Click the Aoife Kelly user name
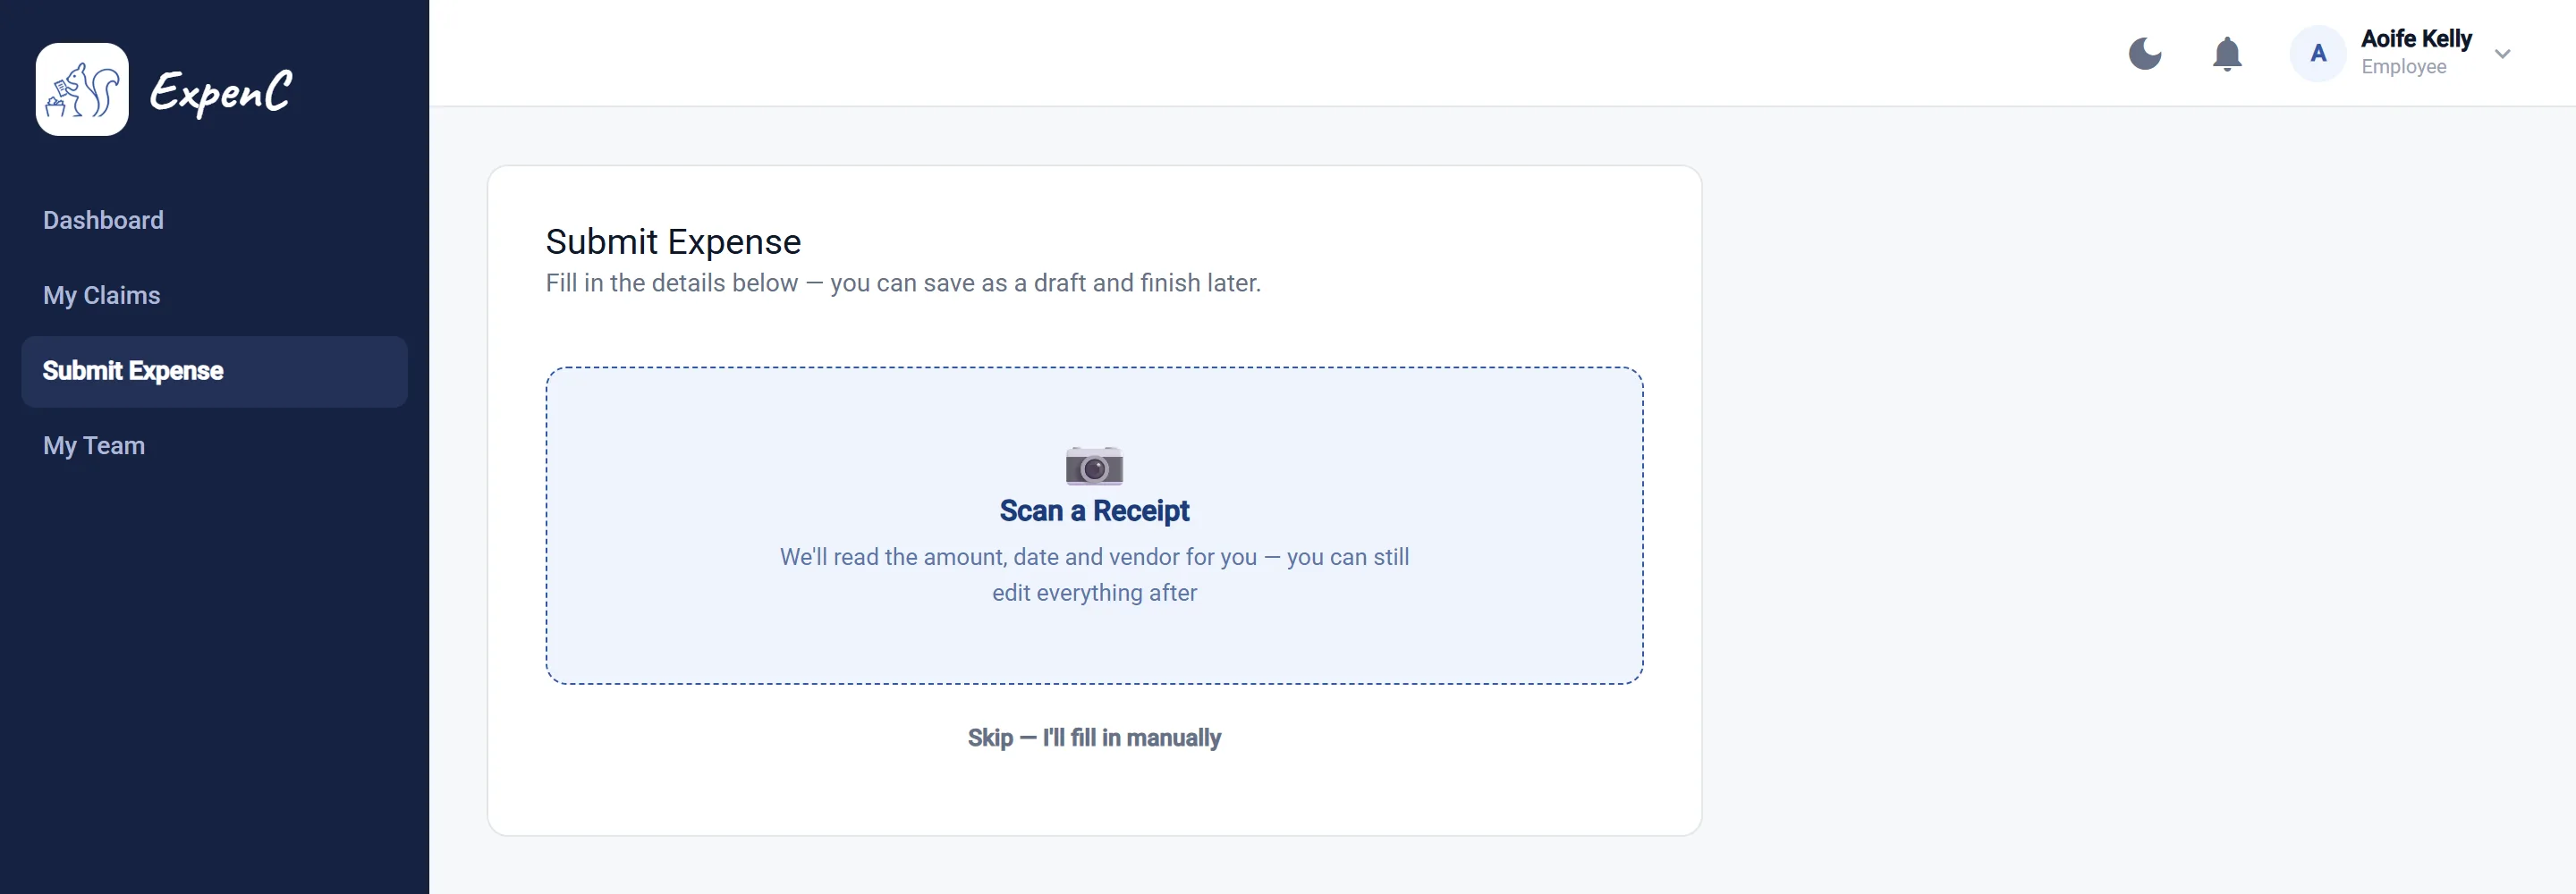Image resolution: width=2576 pixels, height=894 pixels. click(x=2416, y=39)
